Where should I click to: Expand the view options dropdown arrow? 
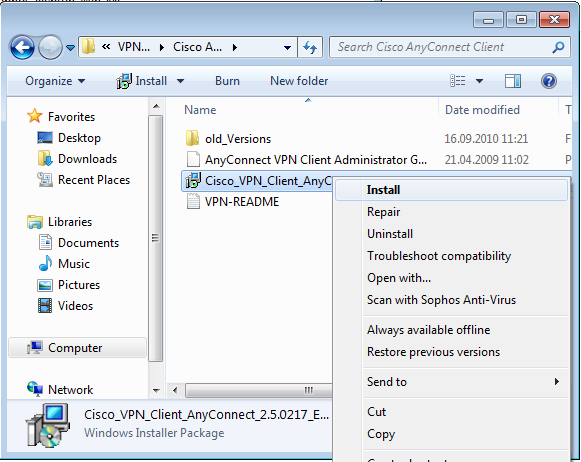[x=479, y=81]
